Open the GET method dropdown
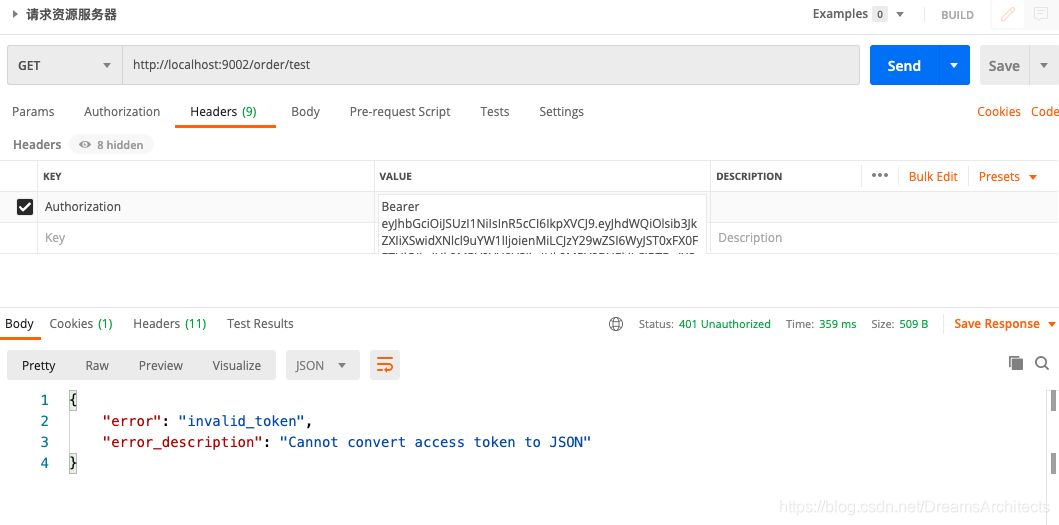1059x525 pixels. tap(65, 66)
